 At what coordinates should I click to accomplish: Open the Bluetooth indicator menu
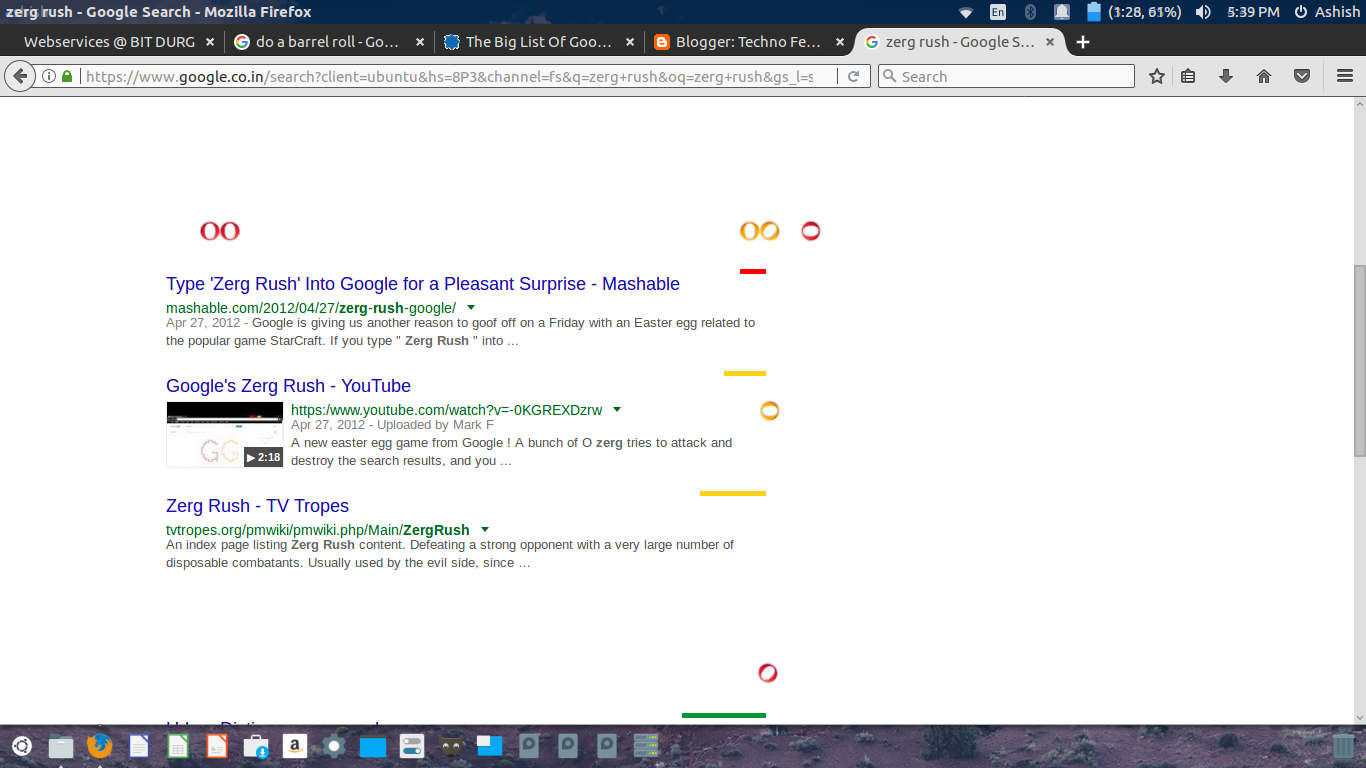click(1030, 12)
